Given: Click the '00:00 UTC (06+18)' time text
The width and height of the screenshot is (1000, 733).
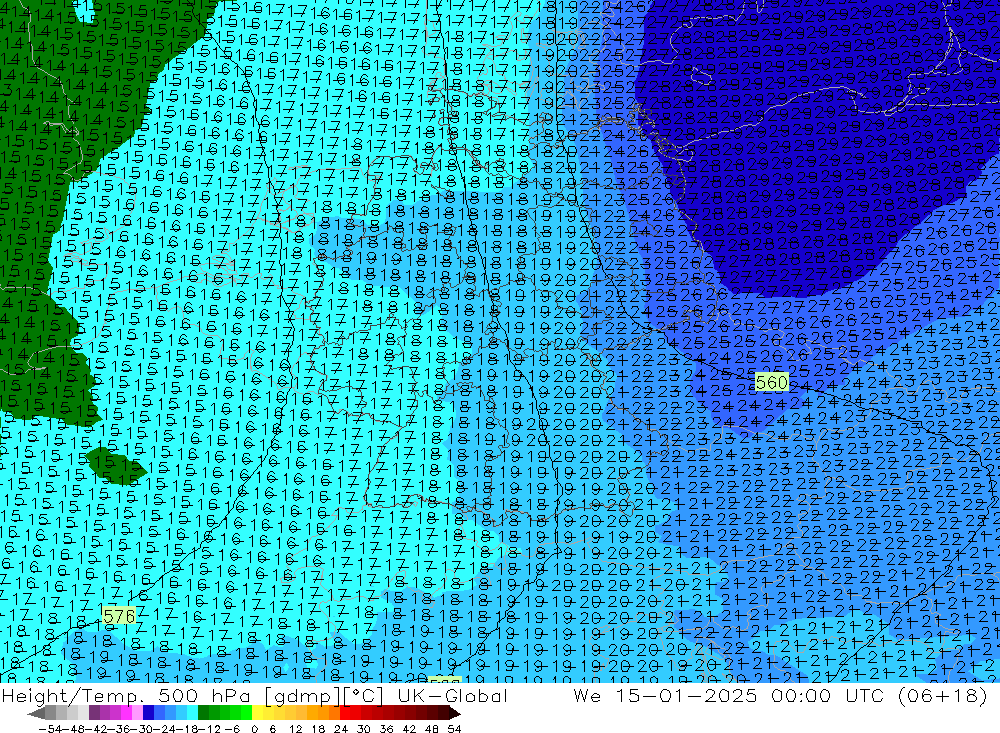Looking at the screenshot, I should click(x=879, y=695).
